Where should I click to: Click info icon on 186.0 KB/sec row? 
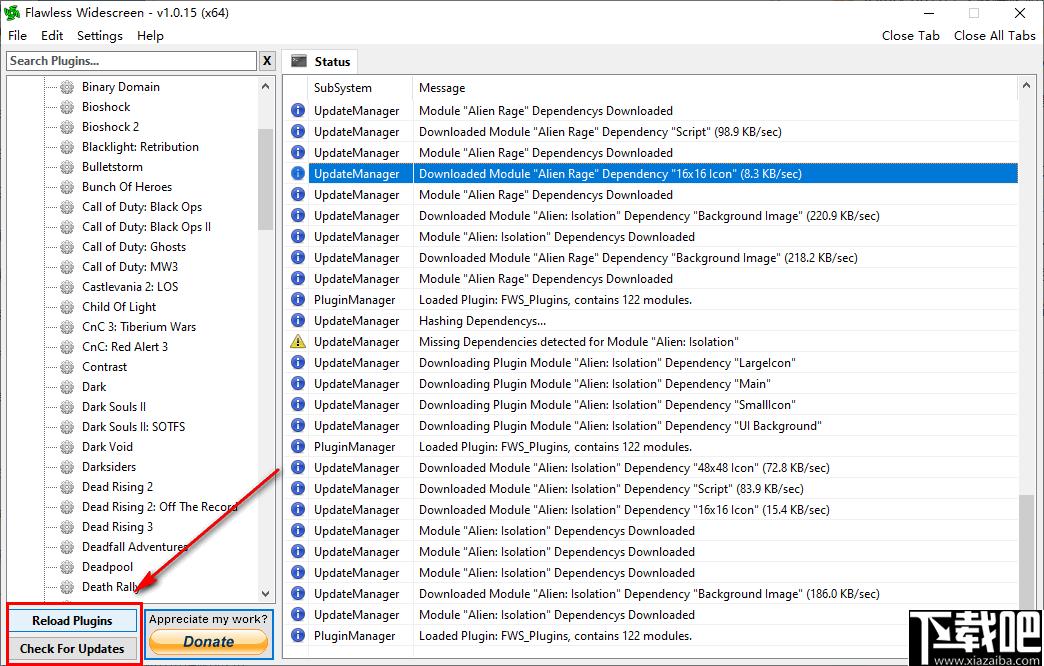[298, 593]
